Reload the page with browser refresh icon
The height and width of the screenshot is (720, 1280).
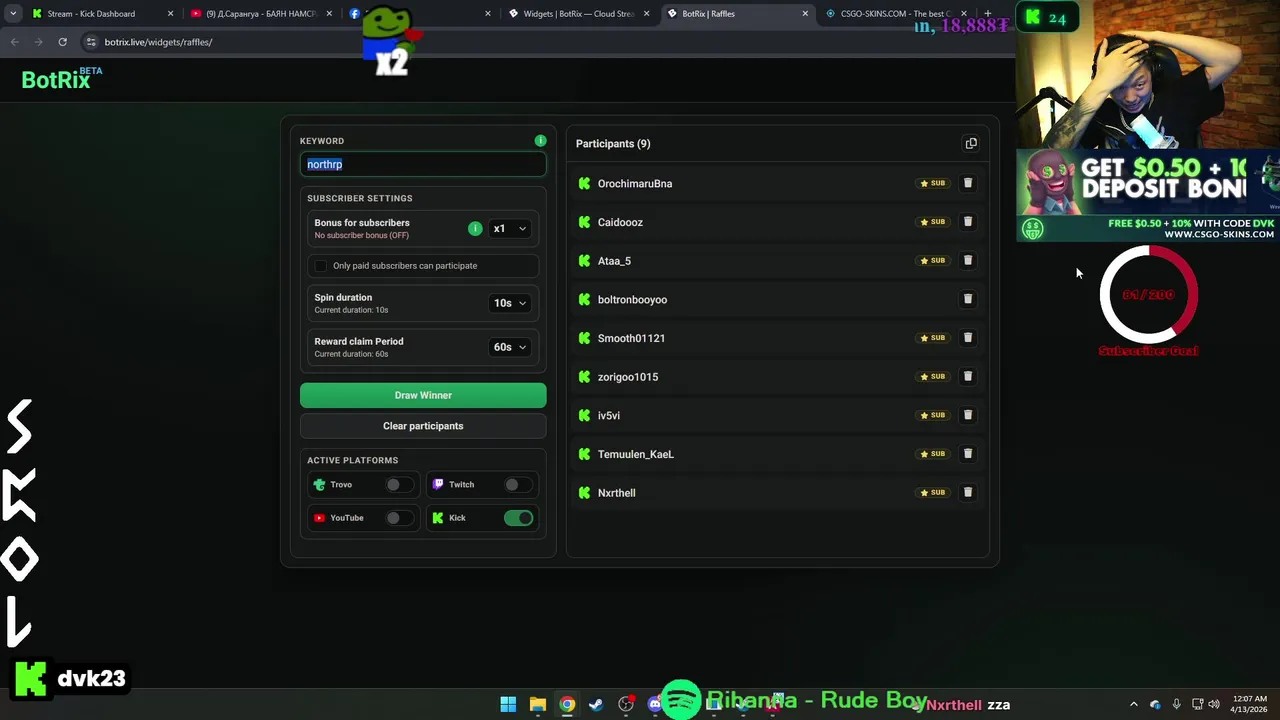coord(62,42)
